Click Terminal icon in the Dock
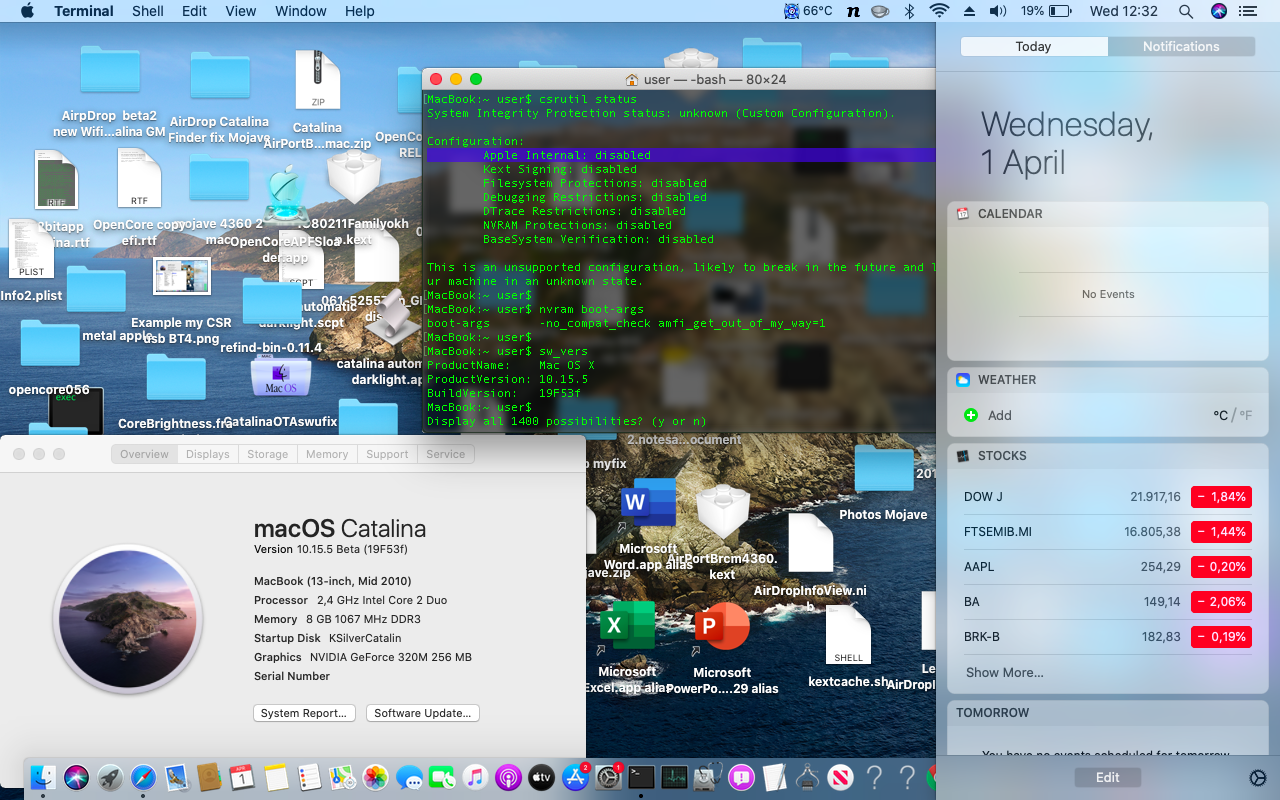The width and height of the screenshot is (1280, 800). [x=641, y=777]
